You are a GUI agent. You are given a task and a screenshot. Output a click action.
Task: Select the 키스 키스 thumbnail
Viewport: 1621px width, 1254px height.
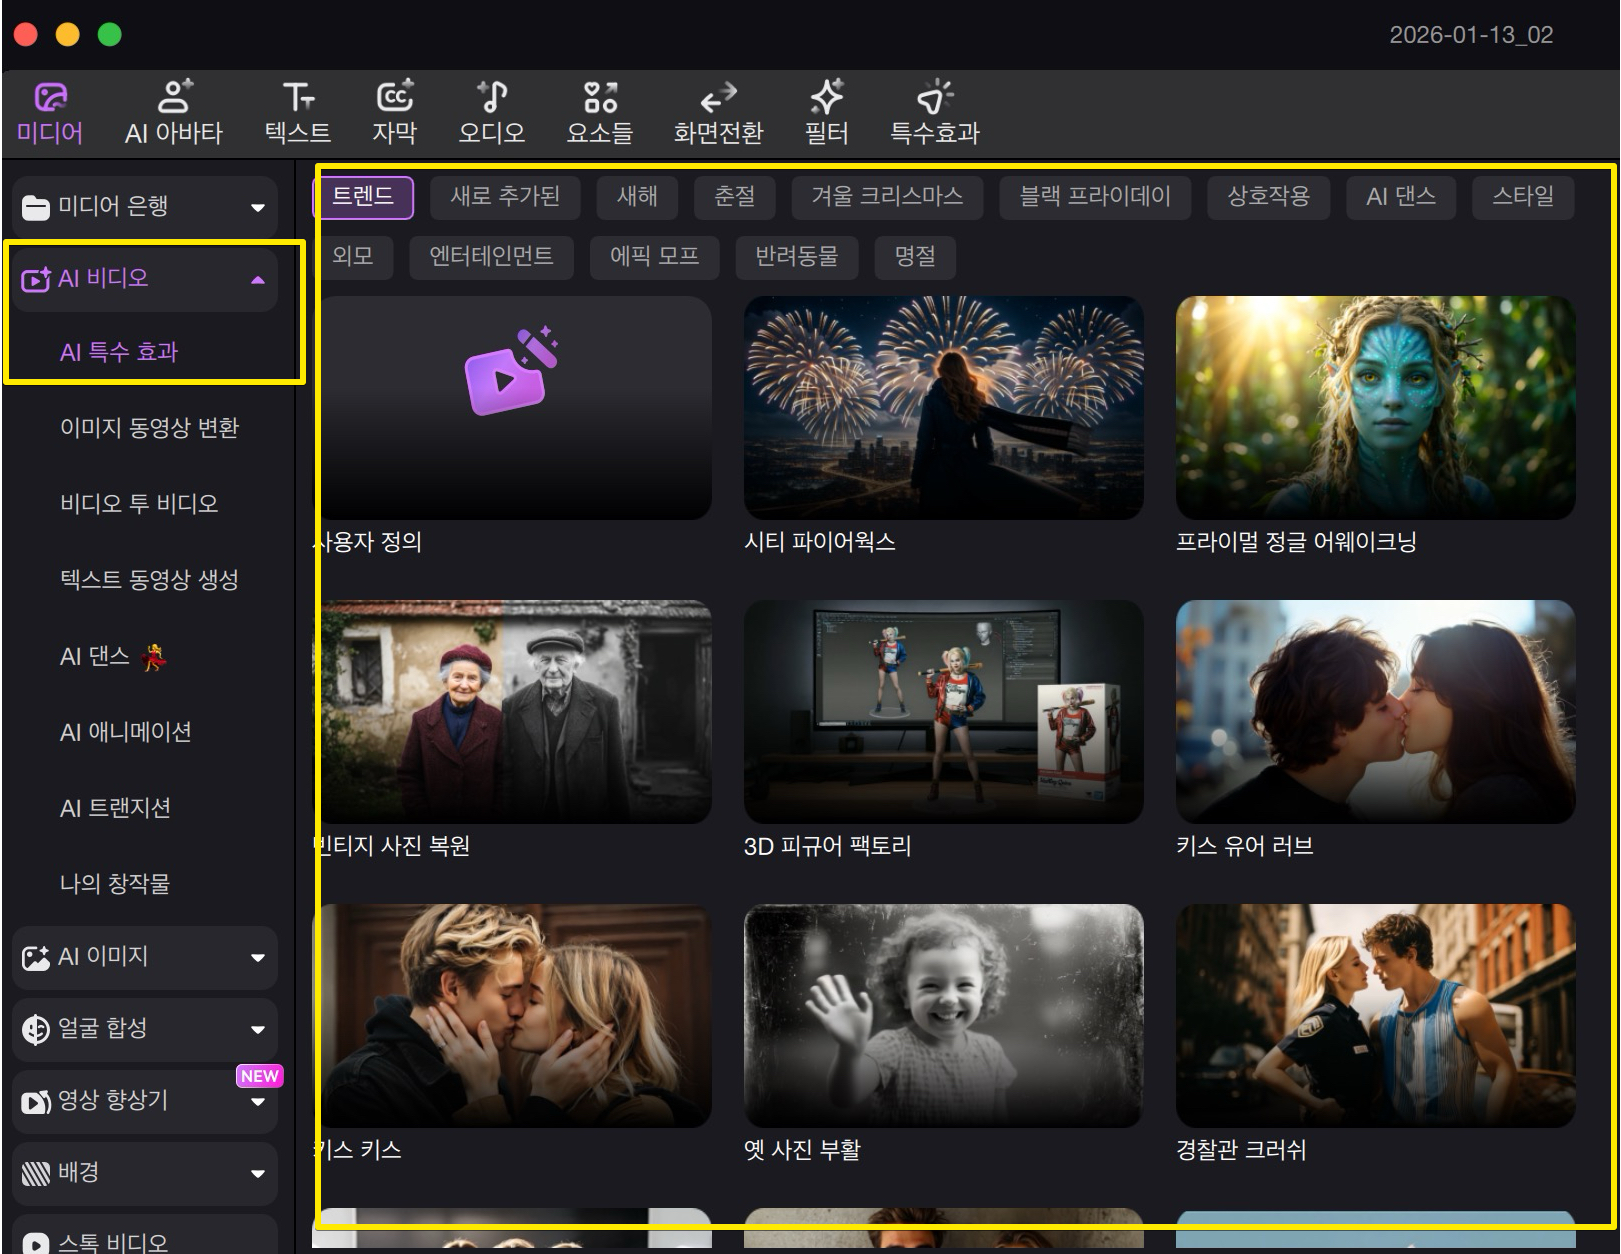pos(512,1016)
